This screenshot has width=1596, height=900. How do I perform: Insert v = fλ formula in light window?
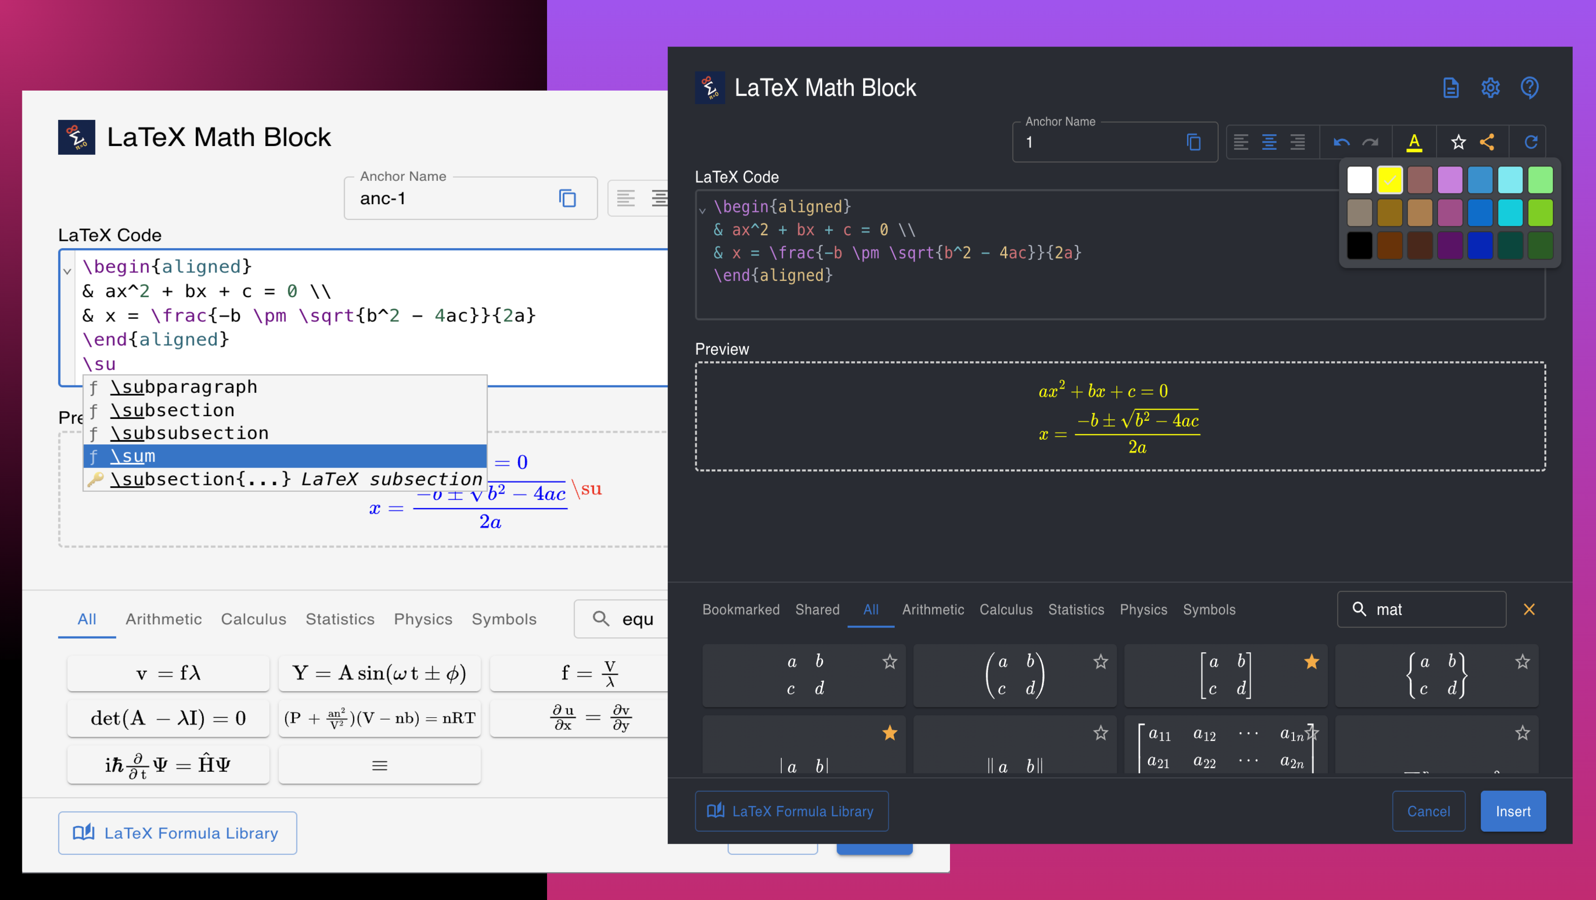pyautogui.click(x=168, y=673)
